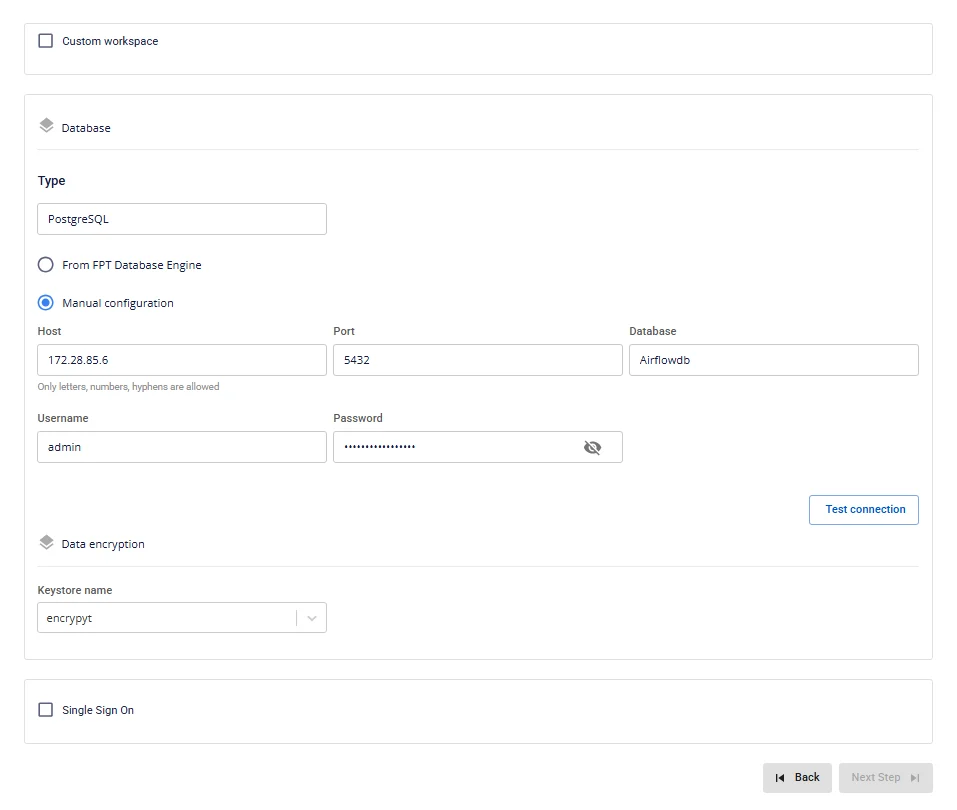957x810 pixels.
Task: Click the Test connection button
Action: point(864,510)
